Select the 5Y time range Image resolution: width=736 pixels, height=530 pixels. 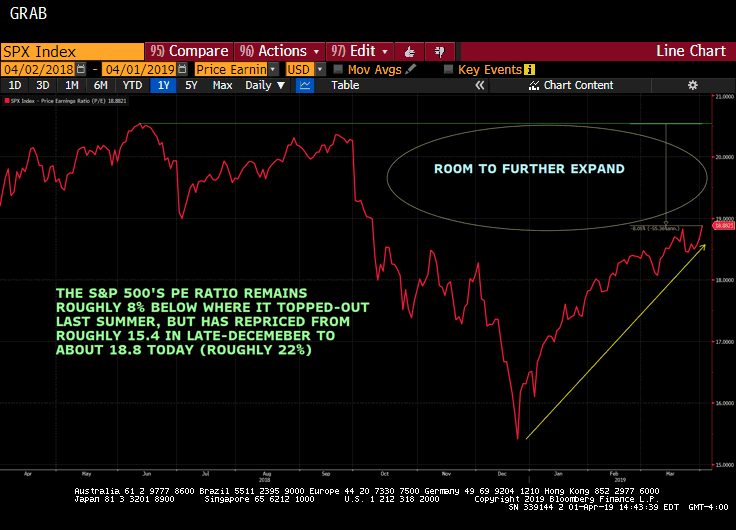tap(191, 85)
